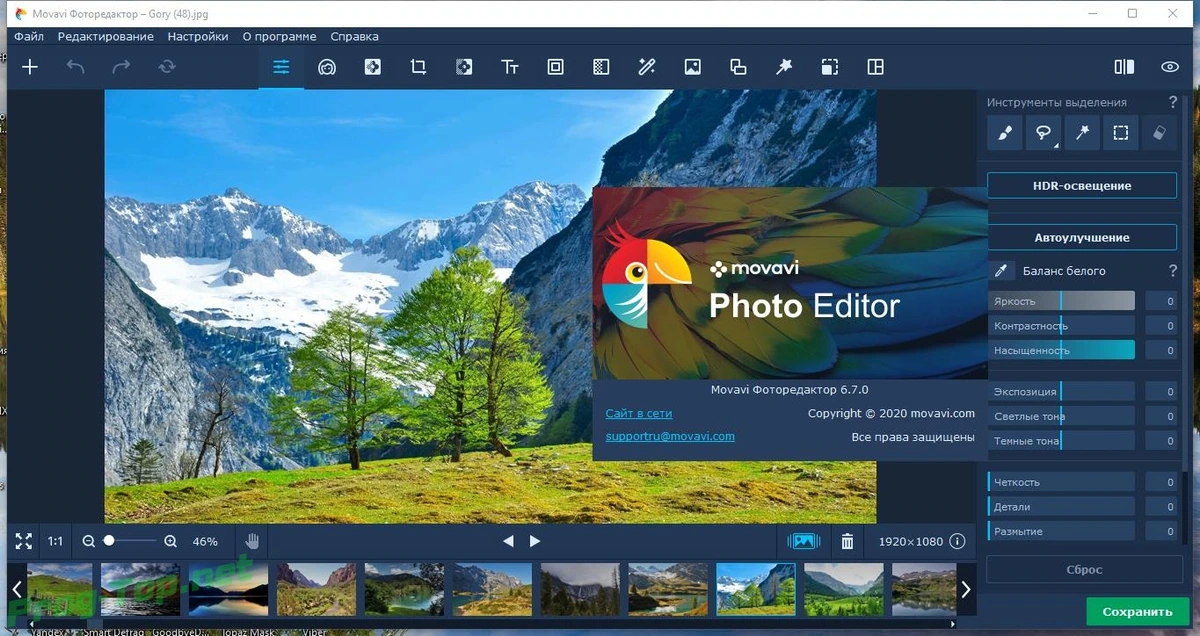Open the Справка menu
This screenshot has height=636, width=1200.
point(354,36)
